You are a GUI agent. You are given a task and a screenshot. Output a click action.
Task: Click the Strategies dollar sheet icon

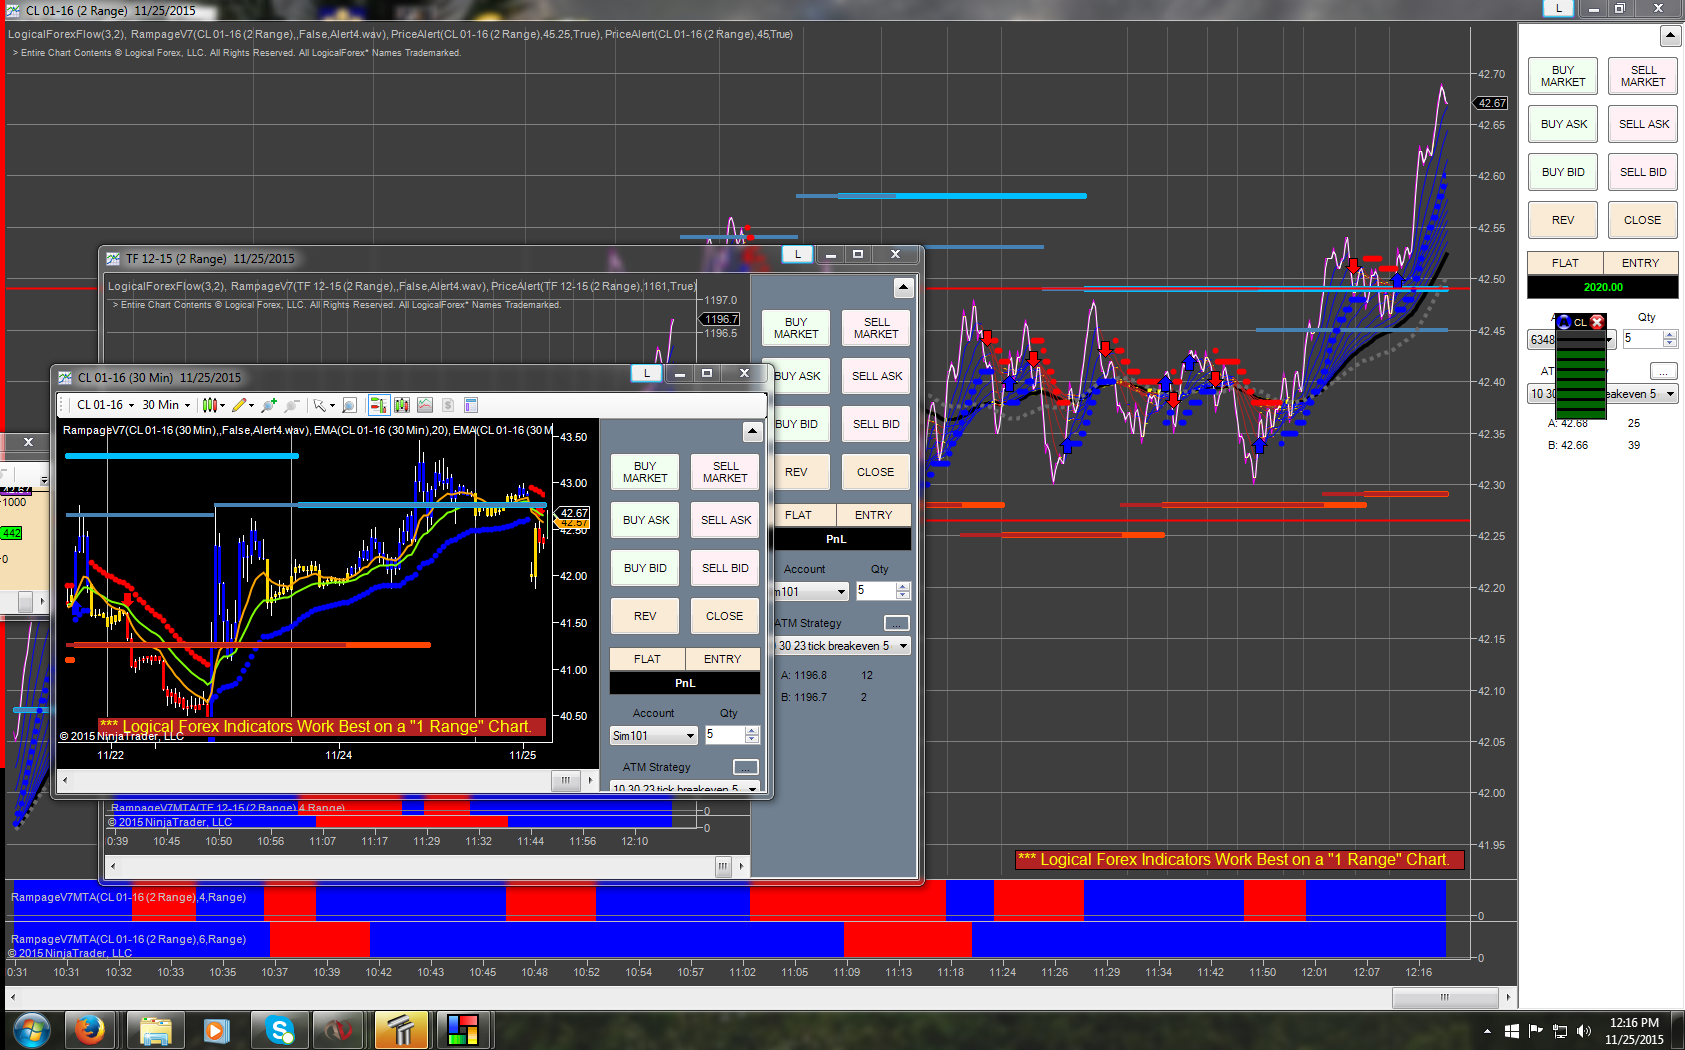click(x=448, y=405)
